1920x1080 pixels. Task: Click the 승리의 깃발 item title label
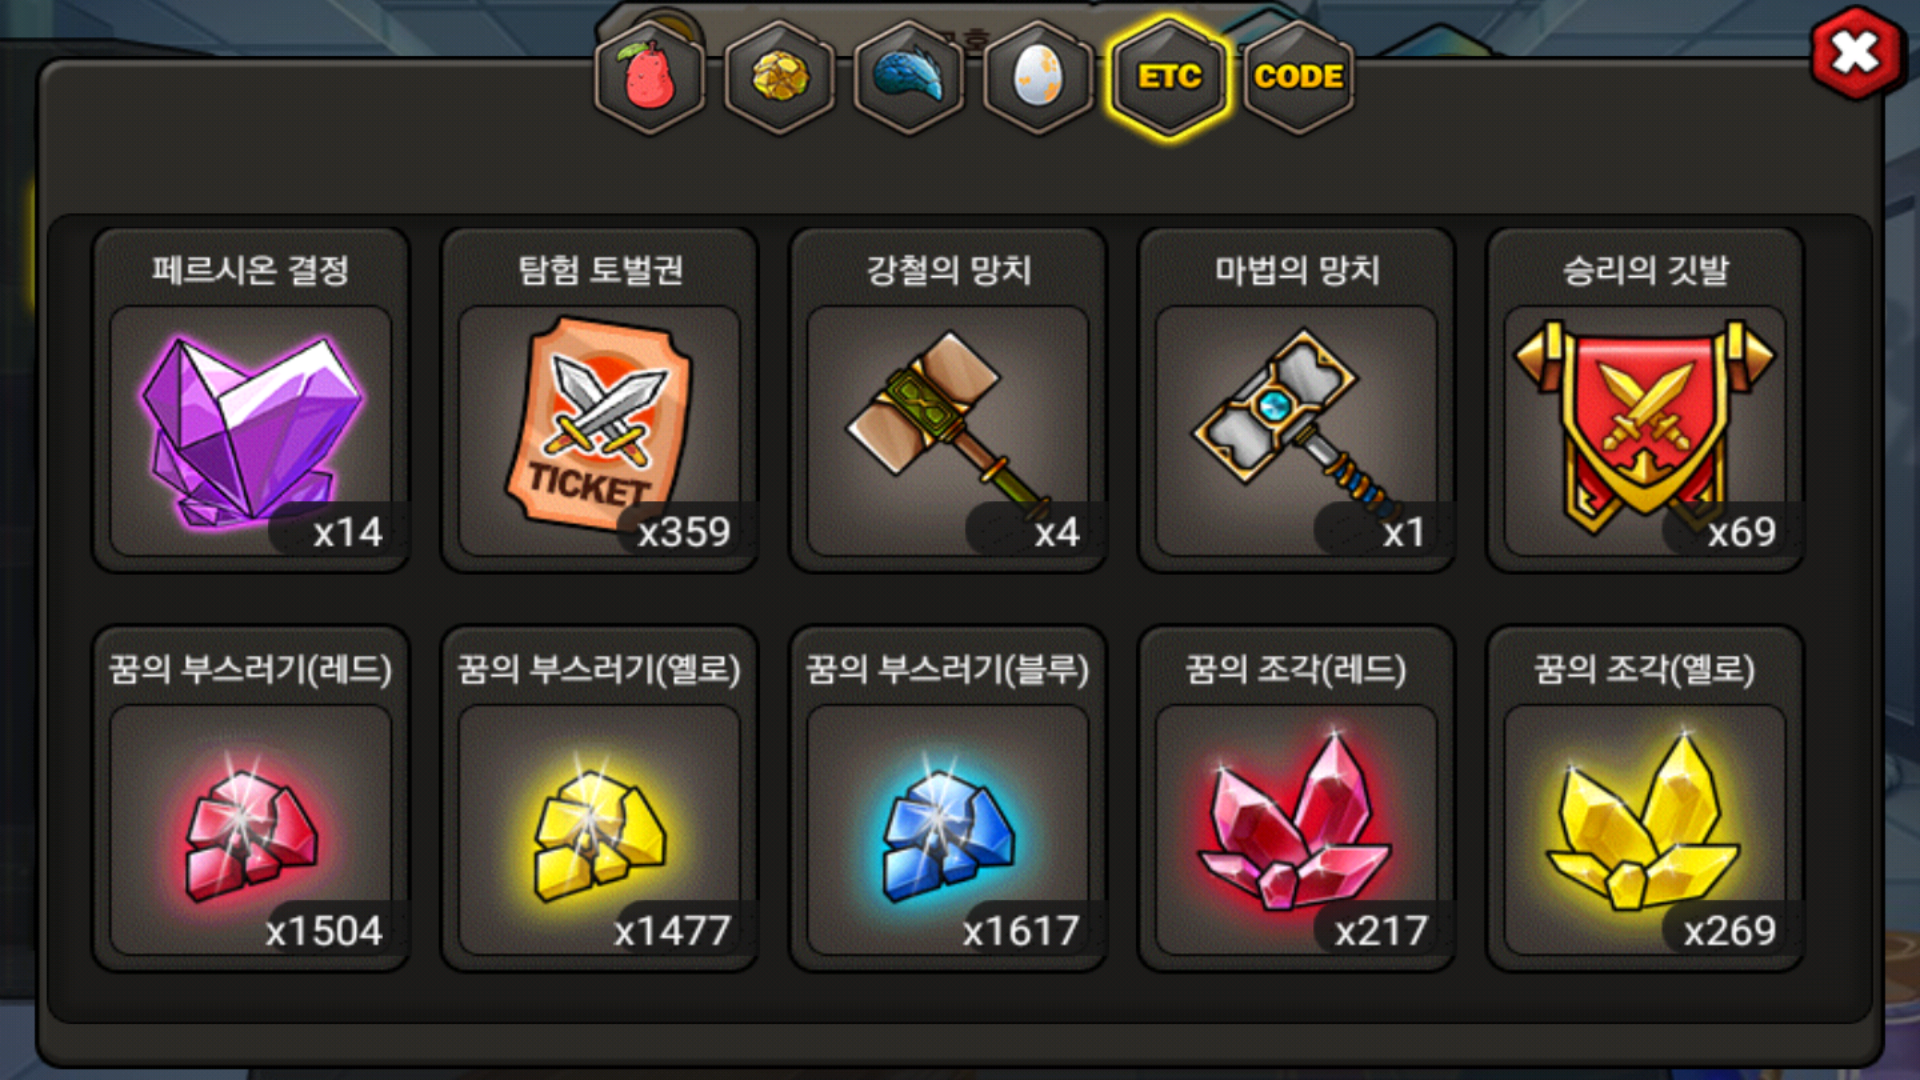[1646, 270]
